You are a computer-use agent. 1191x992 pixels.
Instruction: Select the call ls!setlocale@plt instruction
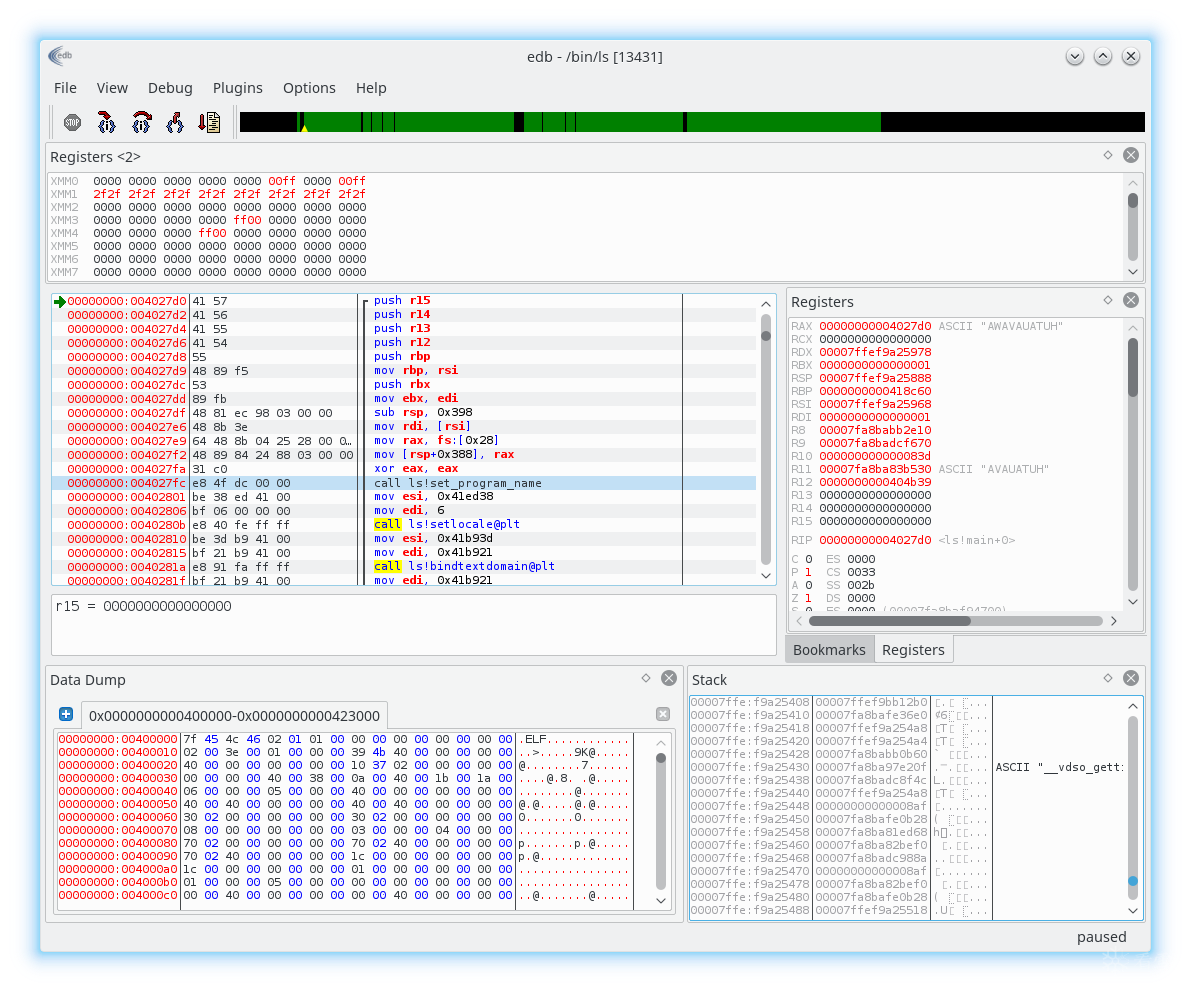(447, 524)
